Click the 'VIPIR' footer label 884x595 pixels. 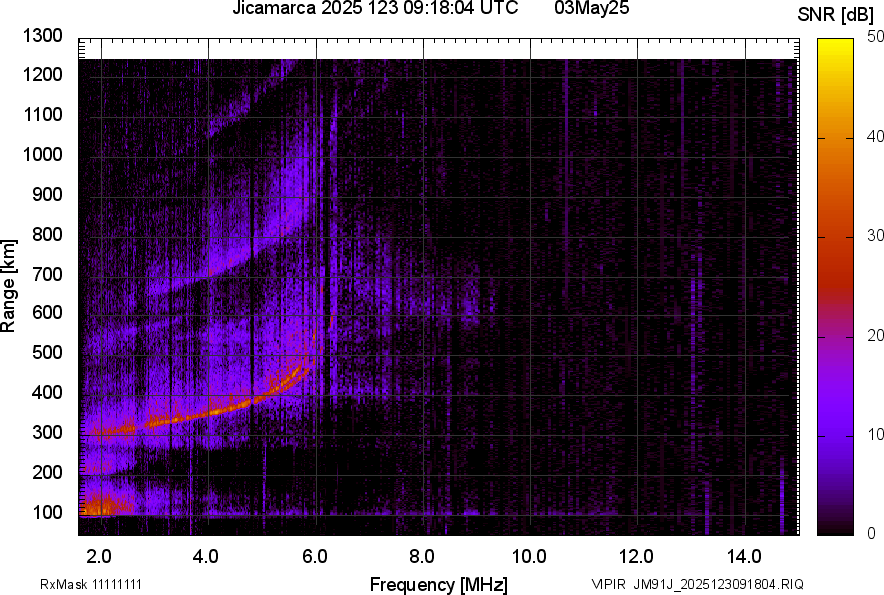608,584
